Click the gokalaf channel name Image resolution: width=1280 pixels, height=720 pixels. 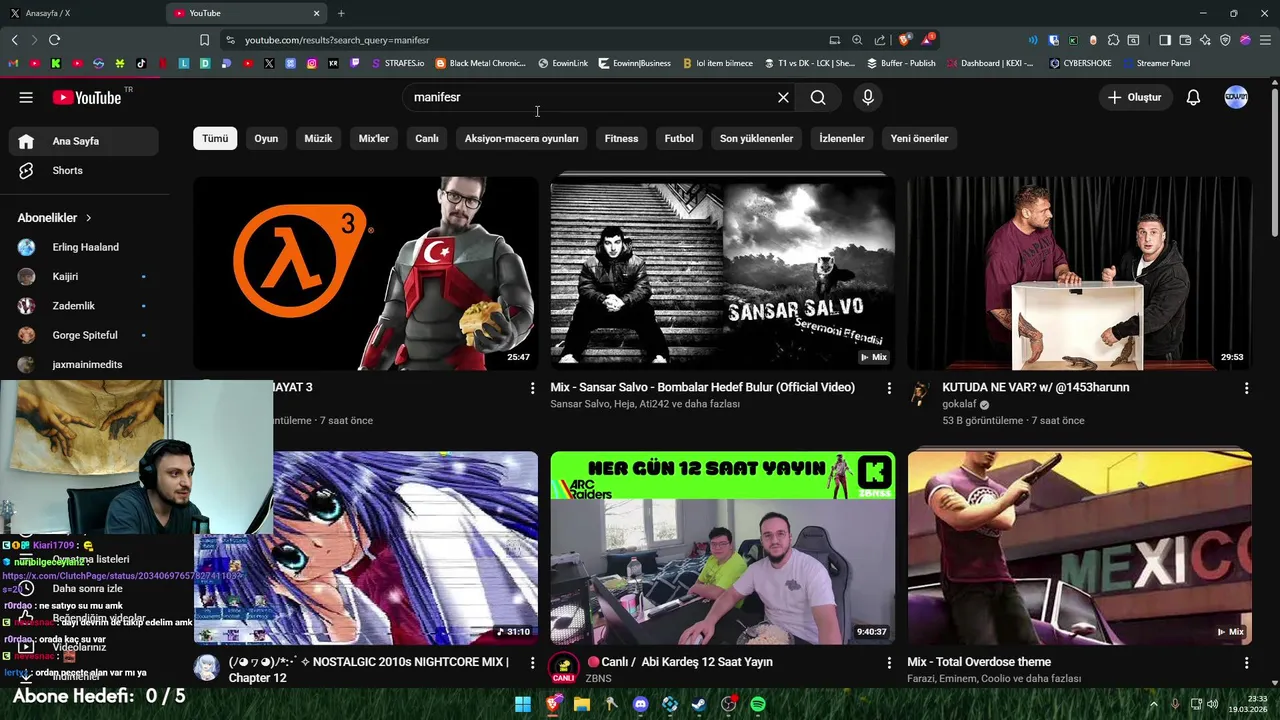tap(959, 404)
